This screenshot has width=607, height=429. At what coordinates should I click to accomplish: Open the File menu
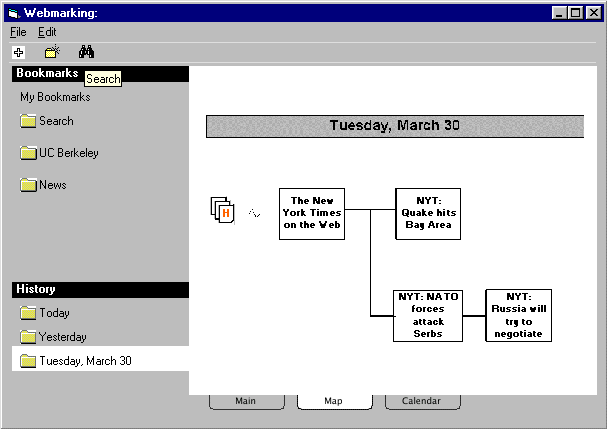(x=18, y=32)
